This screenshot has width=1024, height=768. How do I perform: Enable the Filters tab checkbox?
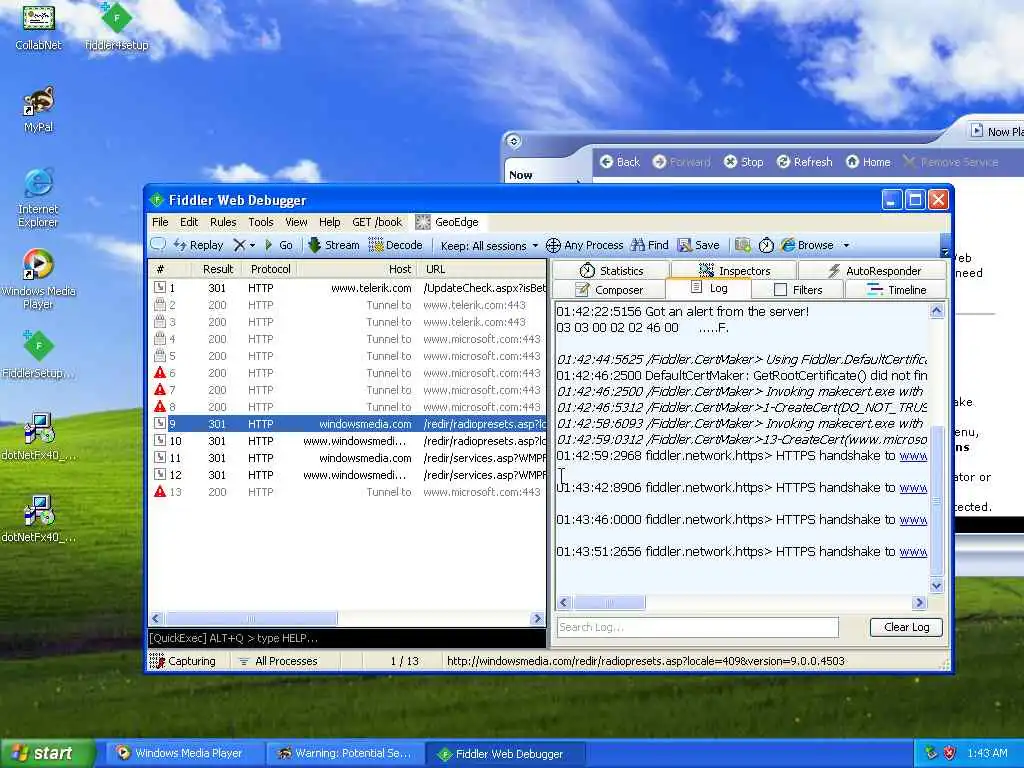(x=780, y=289)
